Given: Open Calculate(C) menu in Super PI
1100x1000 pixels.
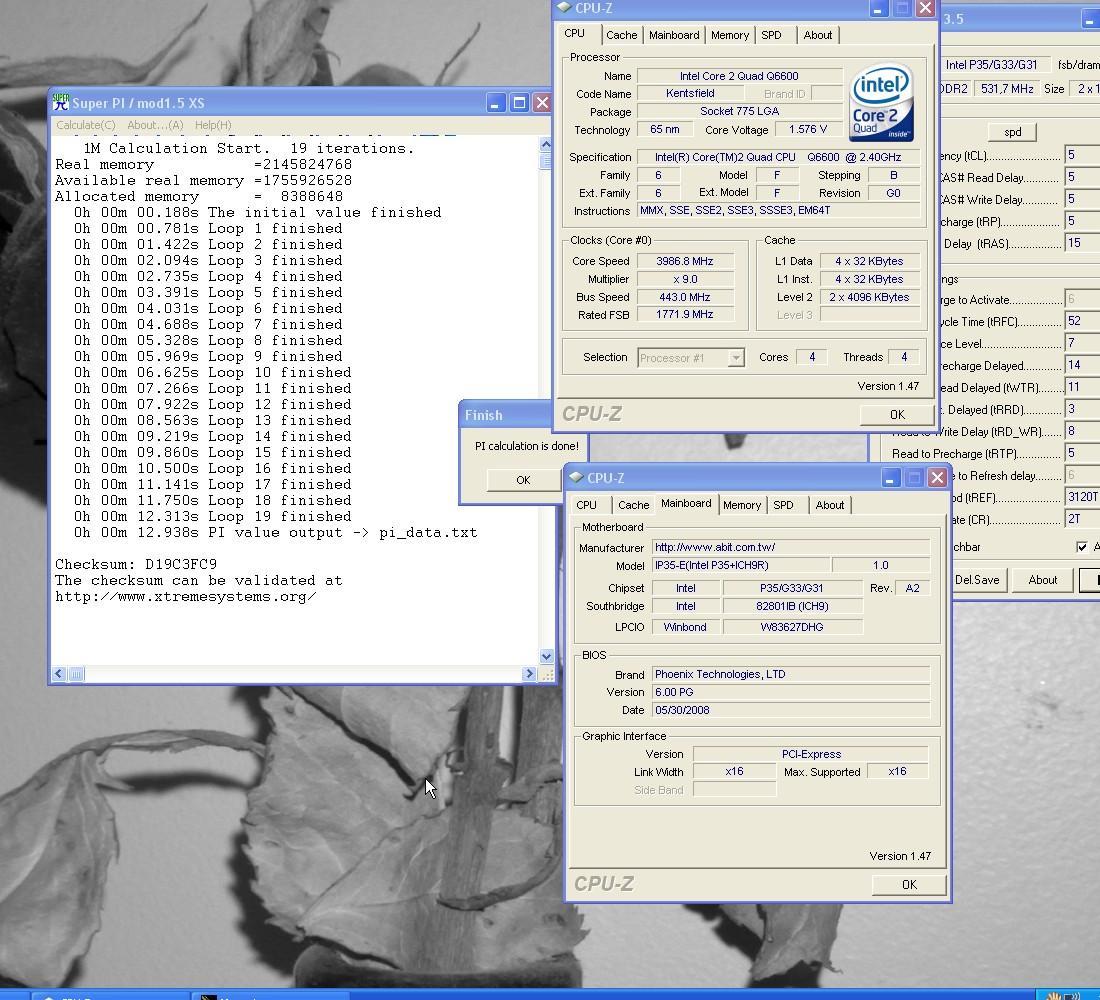Looking at the screenshot, I should (x=86, y=125).
